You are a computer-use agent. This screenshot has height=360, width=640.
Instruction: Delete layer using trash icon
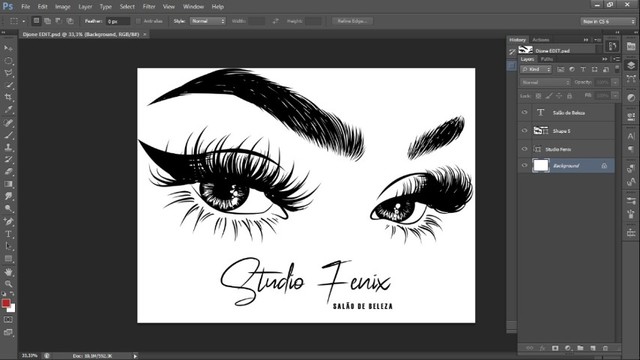coord(605,348)
